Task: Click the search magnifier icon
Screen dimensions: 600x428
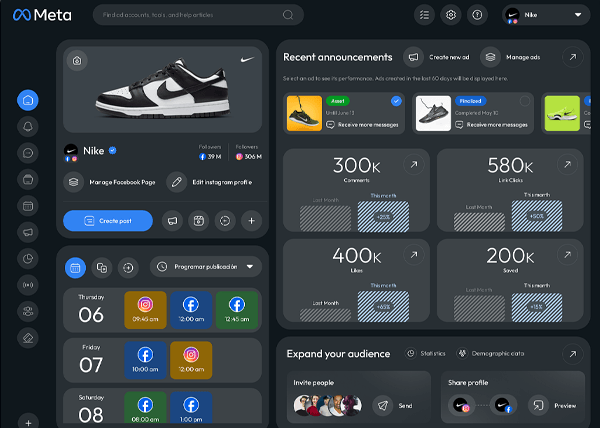Action: pyautogui.click(x=288, y=15)
